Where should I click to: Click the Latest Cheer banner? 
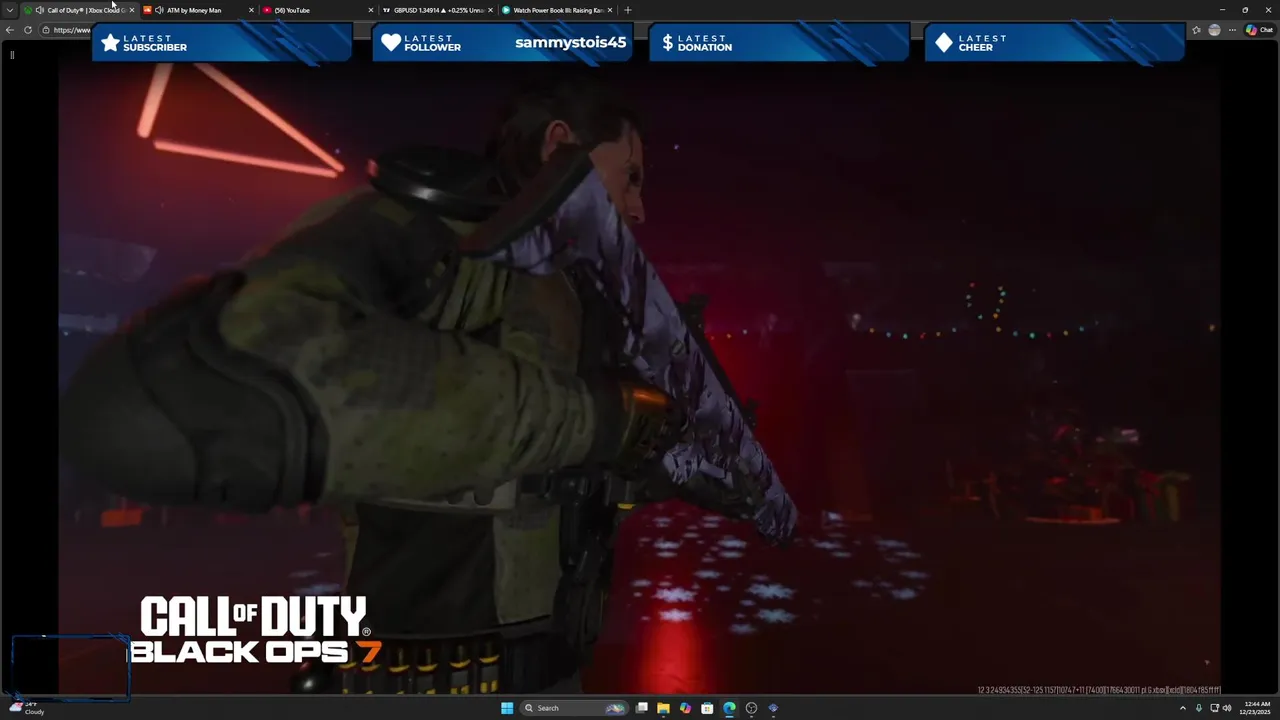[1055, 43]
